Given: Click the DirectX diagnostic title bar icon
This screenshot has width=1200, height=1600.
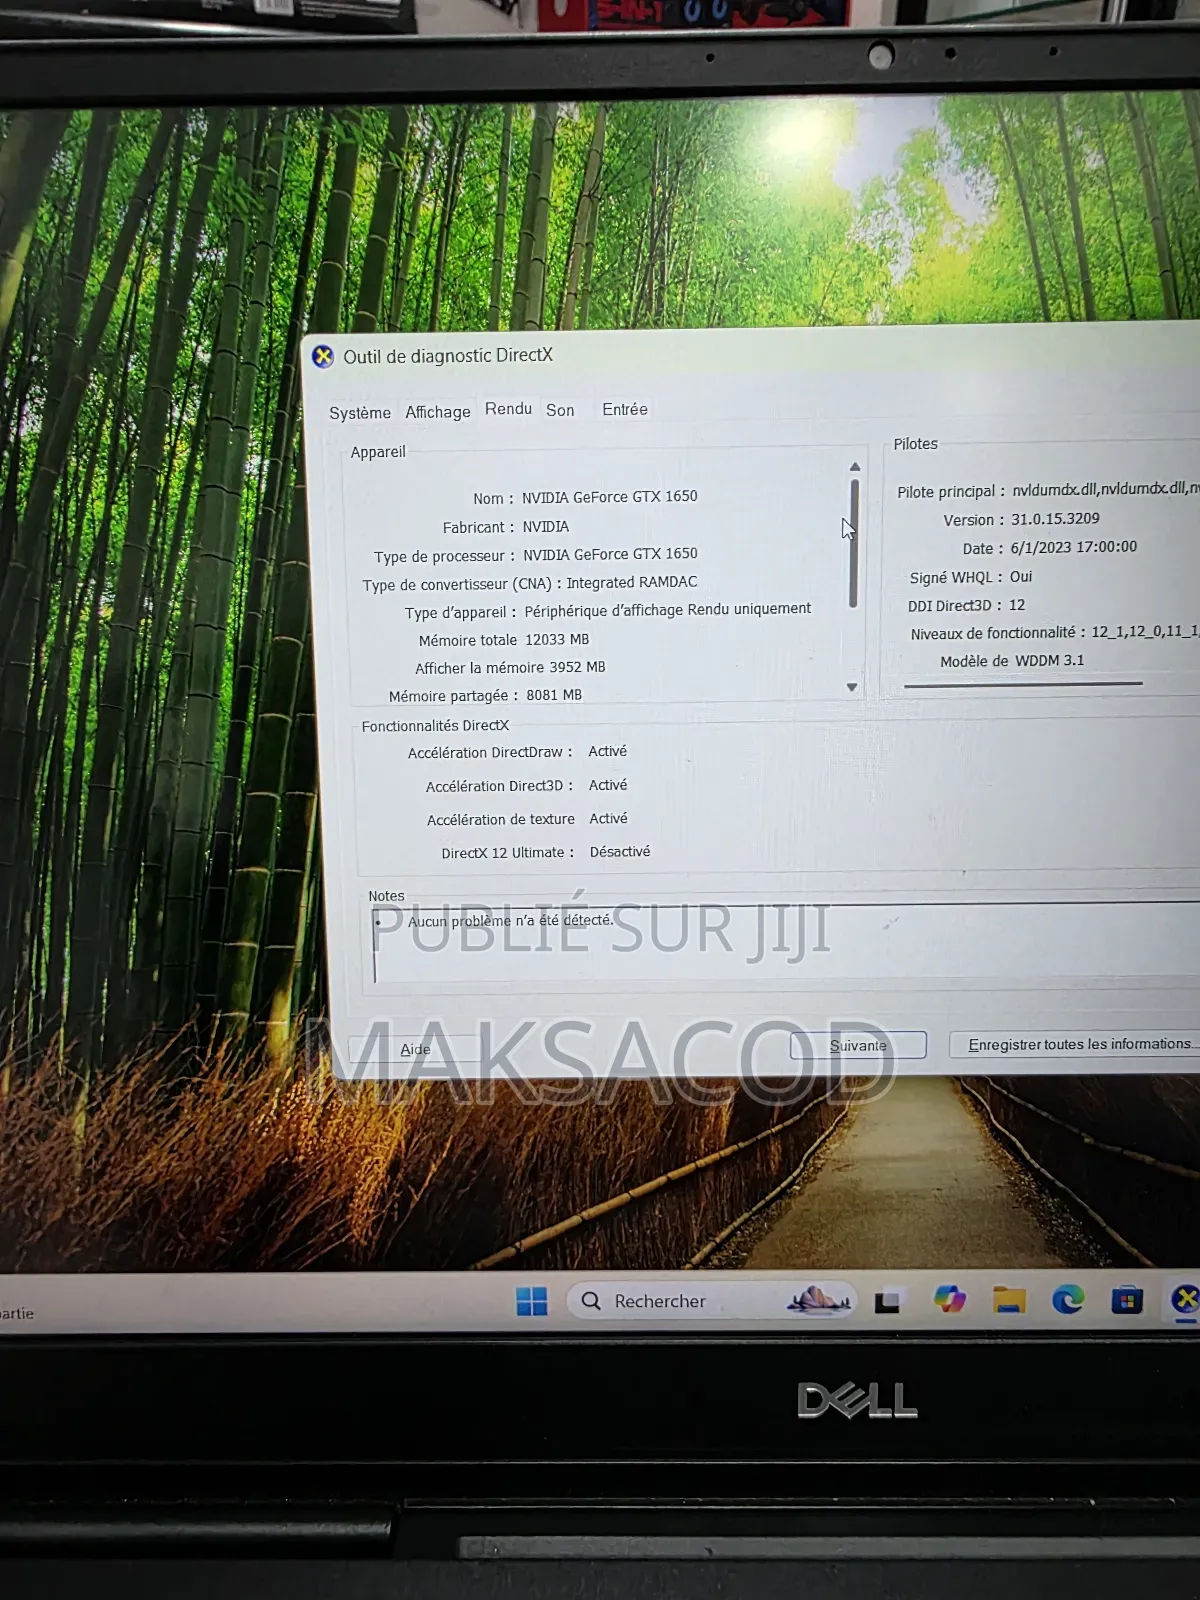Looking at the screenshot, I should 323,357.
